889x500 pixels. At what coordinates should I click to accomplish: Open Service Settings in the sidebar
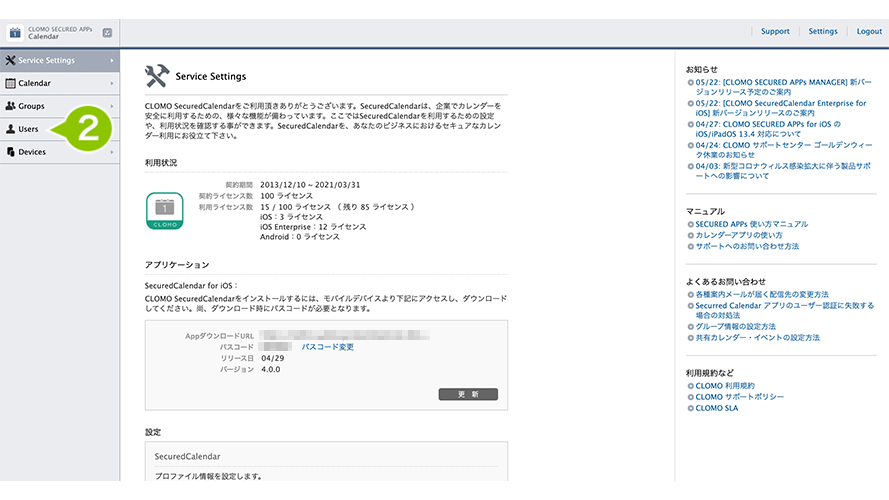[x=60, y=60]
